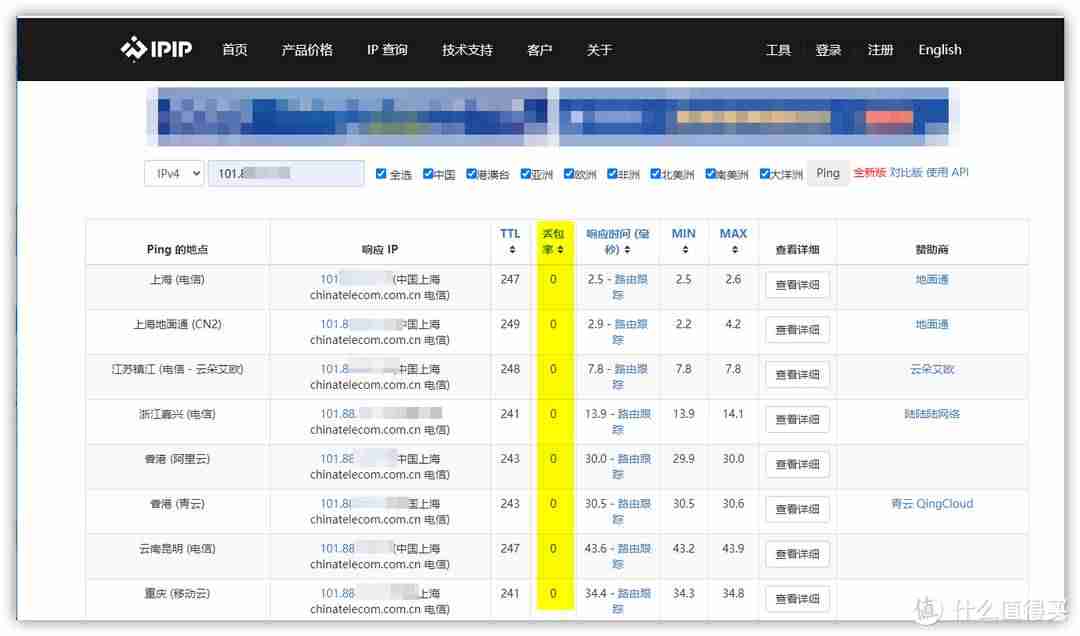Viewport: 1080px width, 636px height.
Task: Click 查看详细 for 香港 (青云) row
Action: click(x=798, y=509)
